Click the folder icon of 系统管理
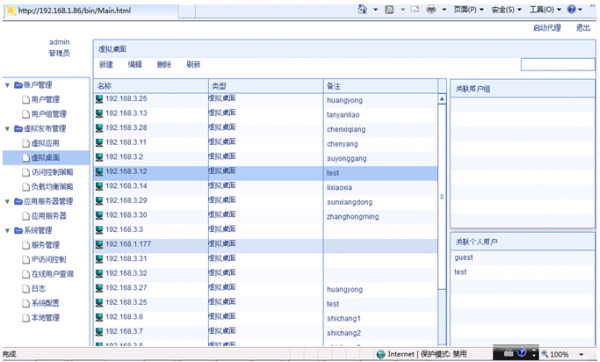The width and height of the screenshot is (600, 362). click(x=18, y=230)
